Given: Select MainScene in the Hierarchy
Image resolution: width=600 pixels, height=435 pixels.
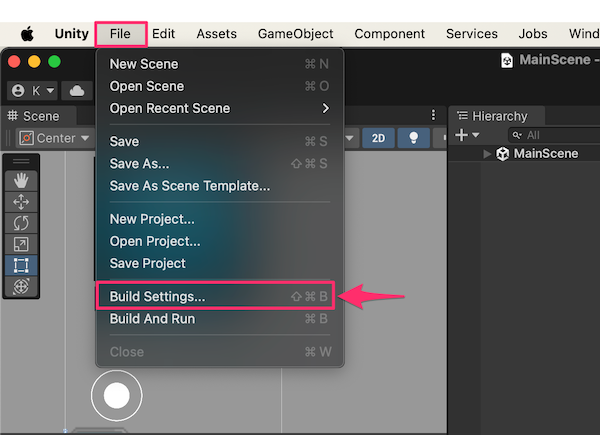Looking at the screenshot, I should [546, 153].
